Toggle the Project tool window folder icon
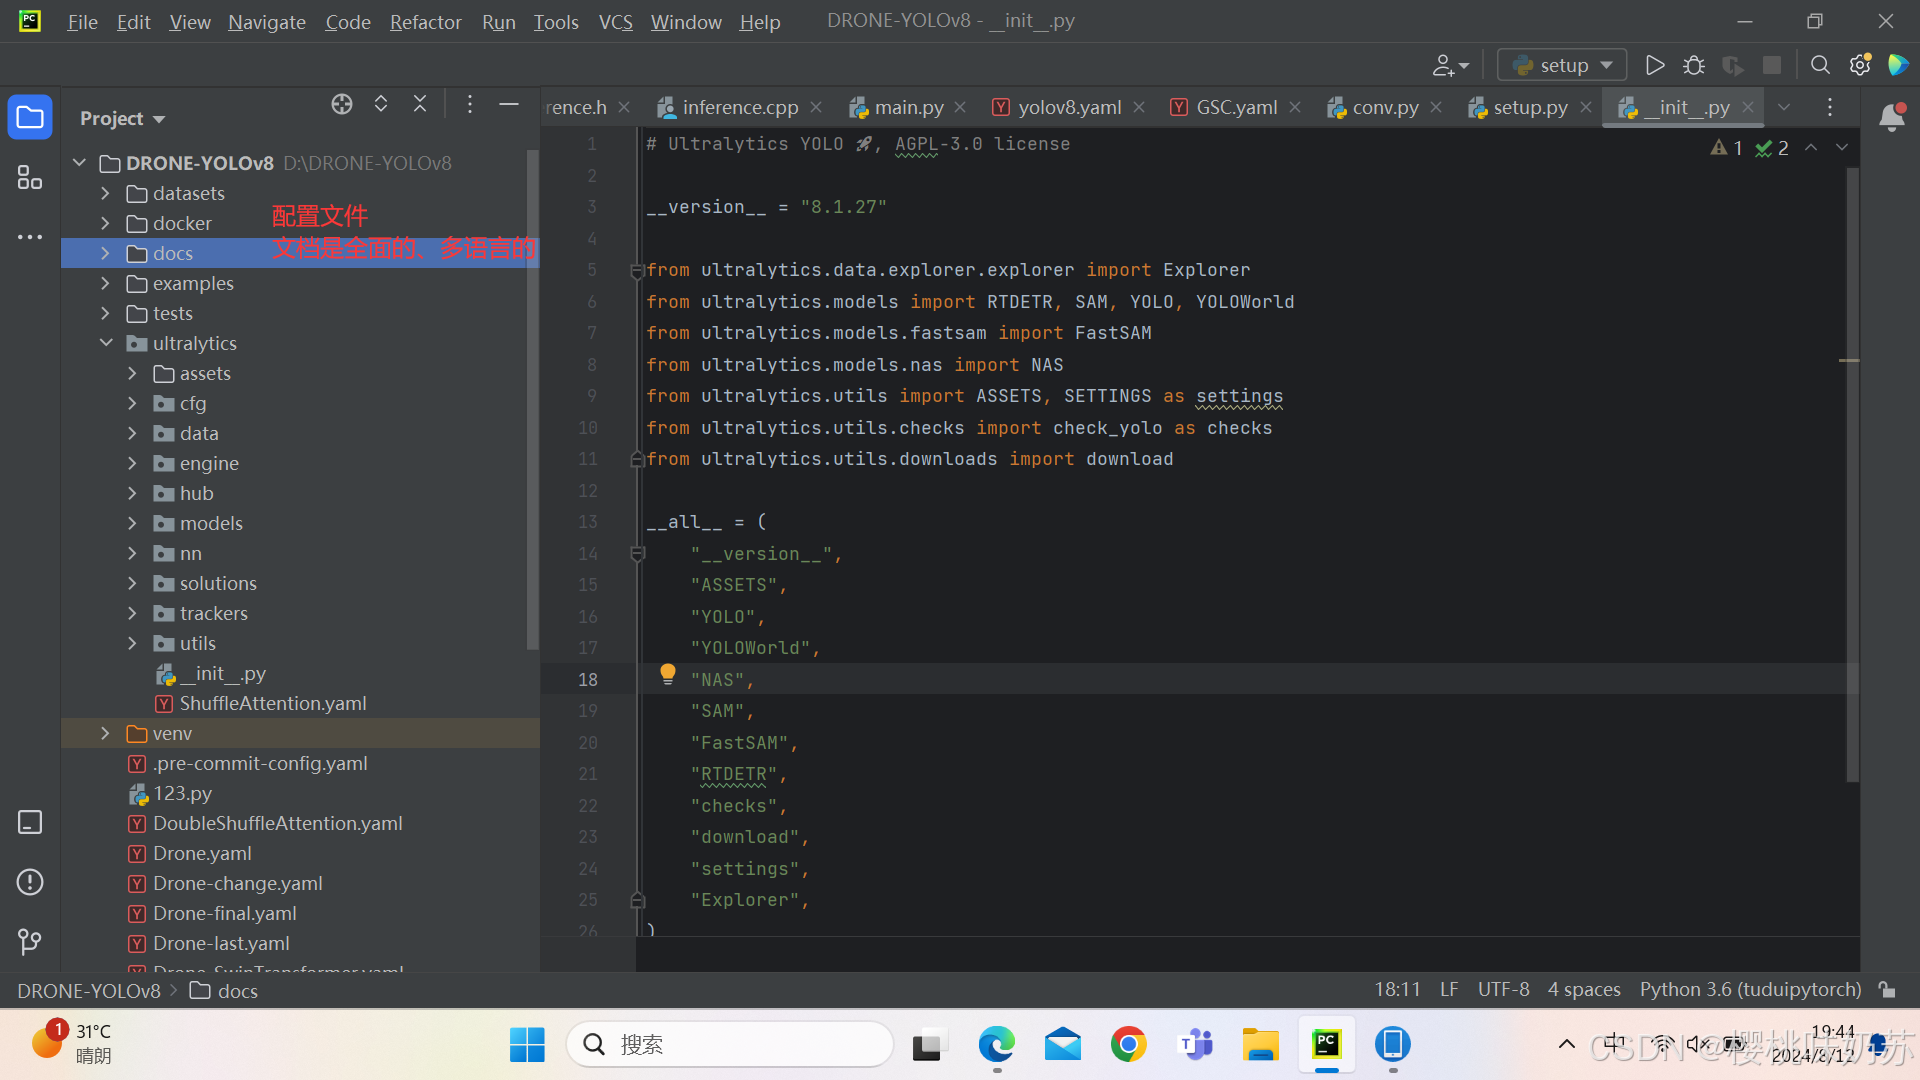Image resolution: width=1920 pixels, height=1080 pixels. pyautogui.click(x=30, y=118)
